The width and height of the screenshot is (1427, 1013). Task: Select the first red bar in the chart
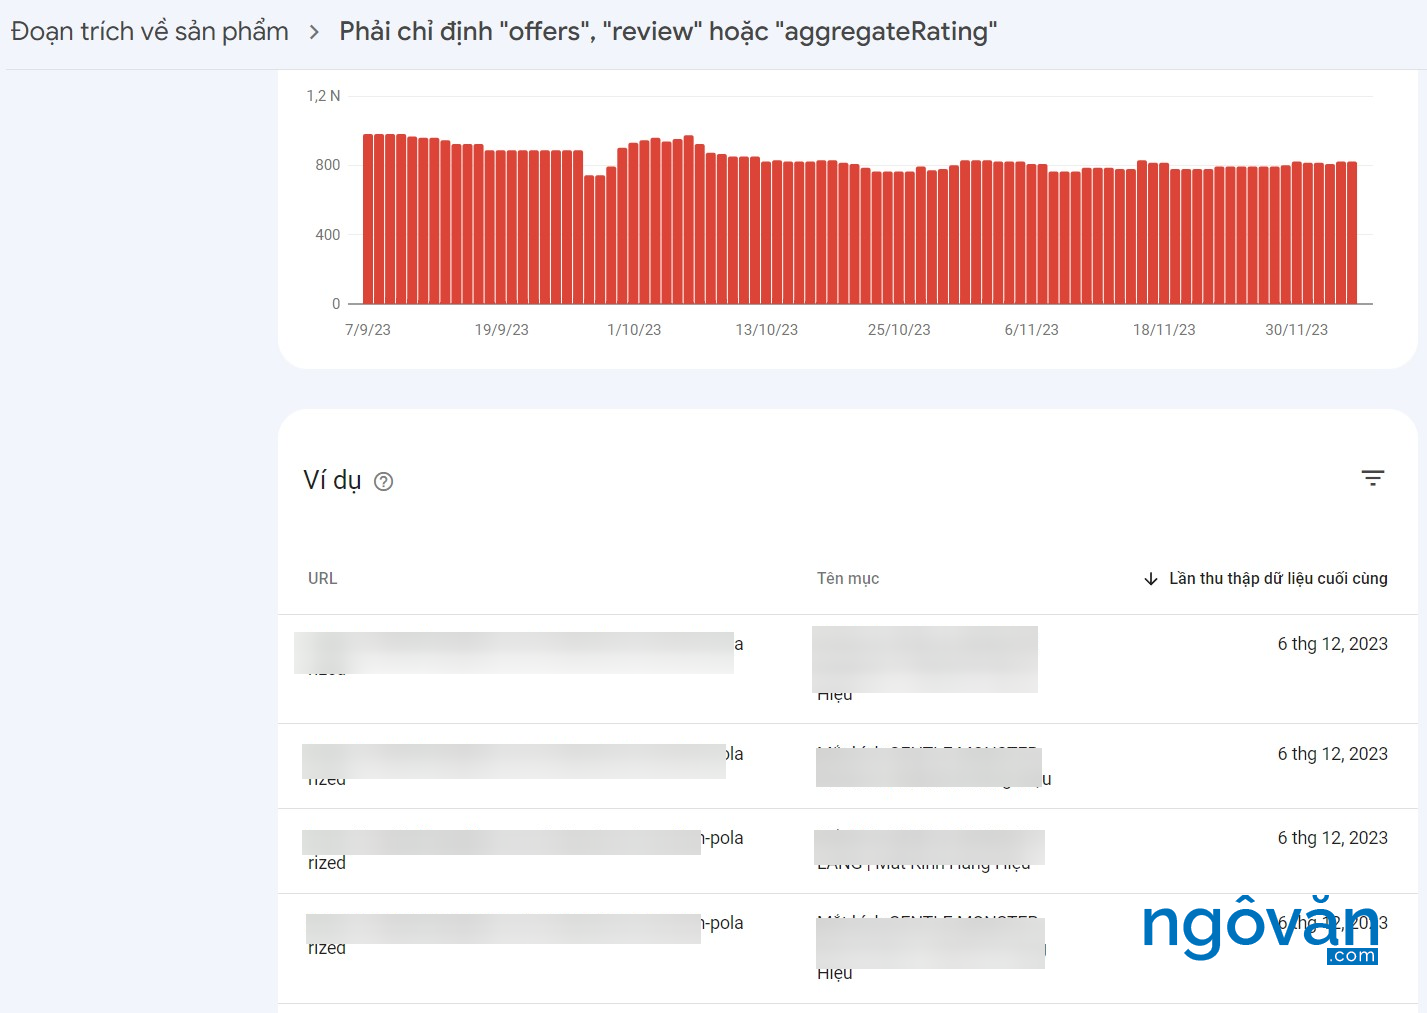point(368,219)
